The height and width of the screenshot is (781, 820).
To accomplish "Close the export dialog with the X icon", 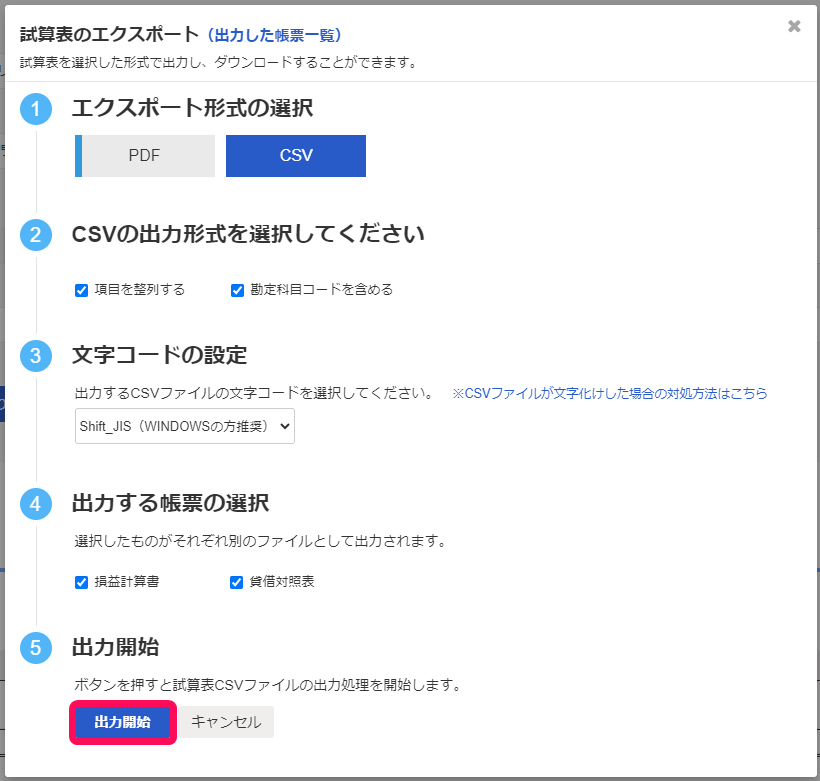I will click(794, 26).
